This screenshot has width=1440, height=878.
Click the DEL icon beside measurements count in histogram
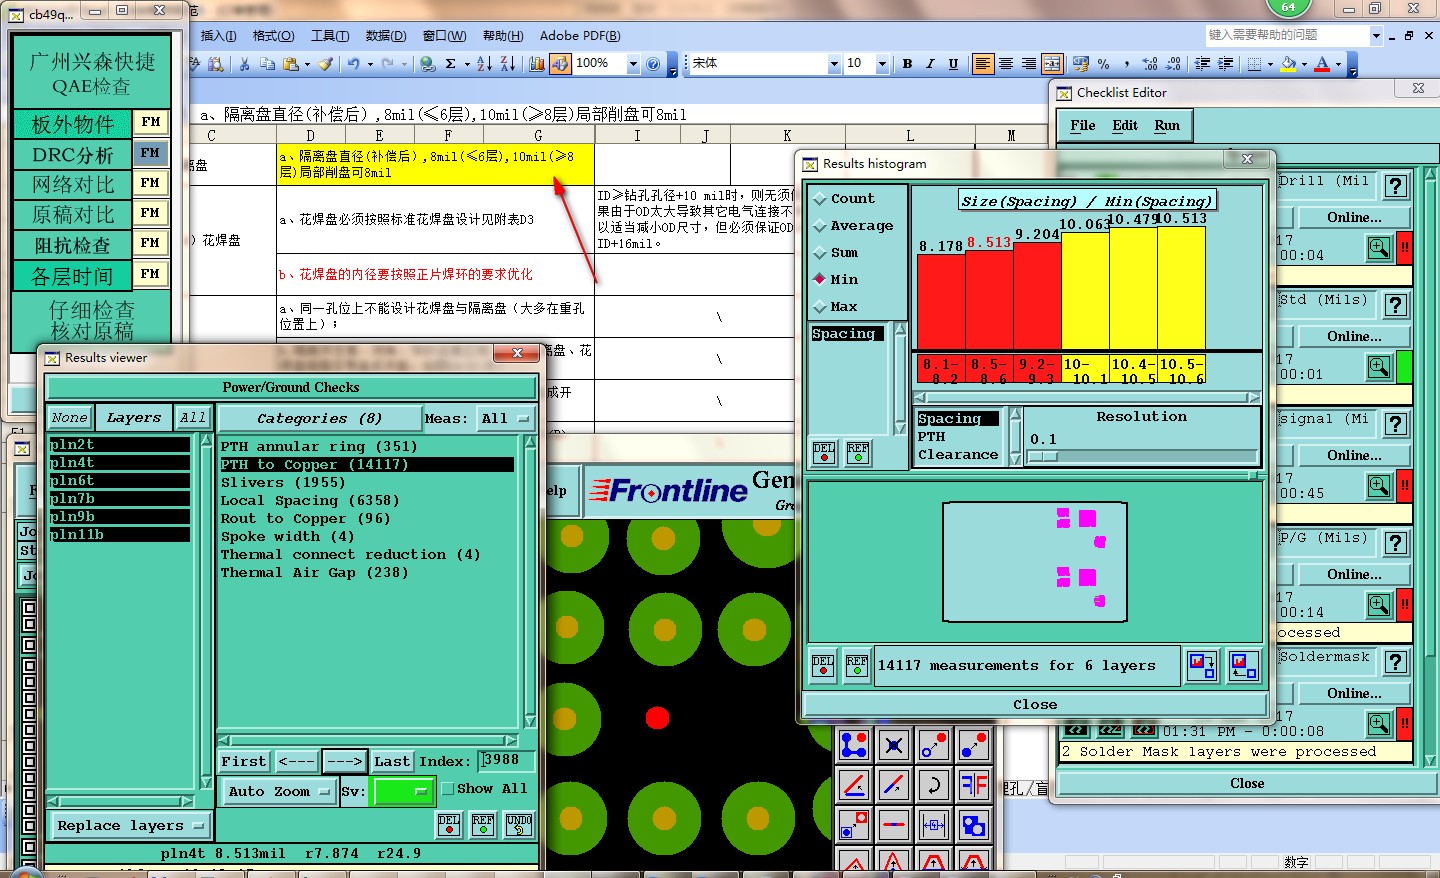pos(823,666)
